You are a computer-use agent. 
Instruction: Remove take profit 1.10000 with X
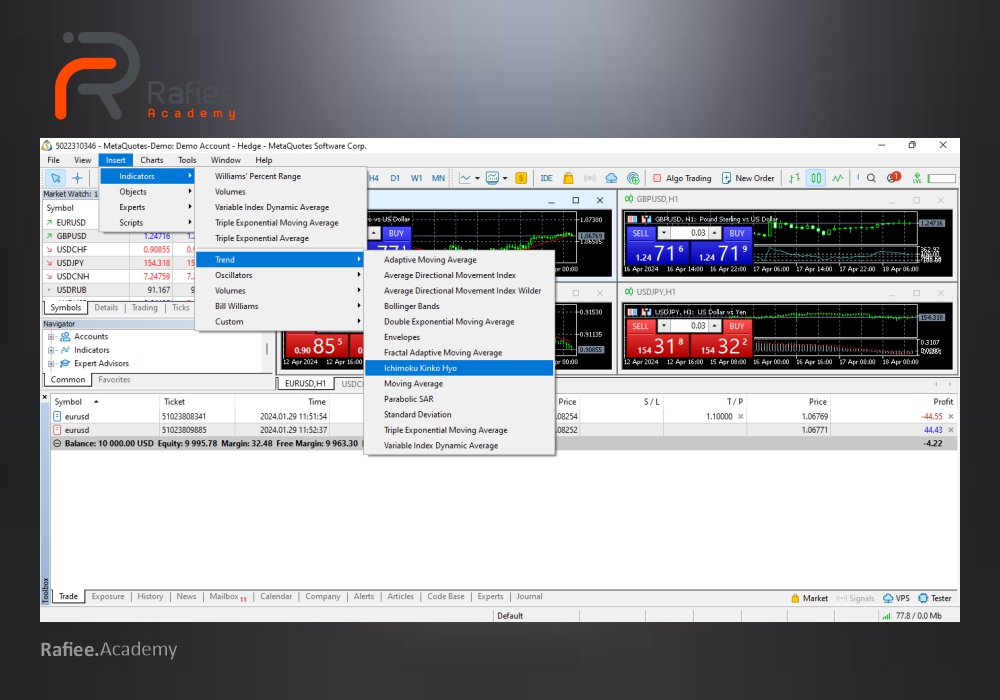tap(740, 416)
